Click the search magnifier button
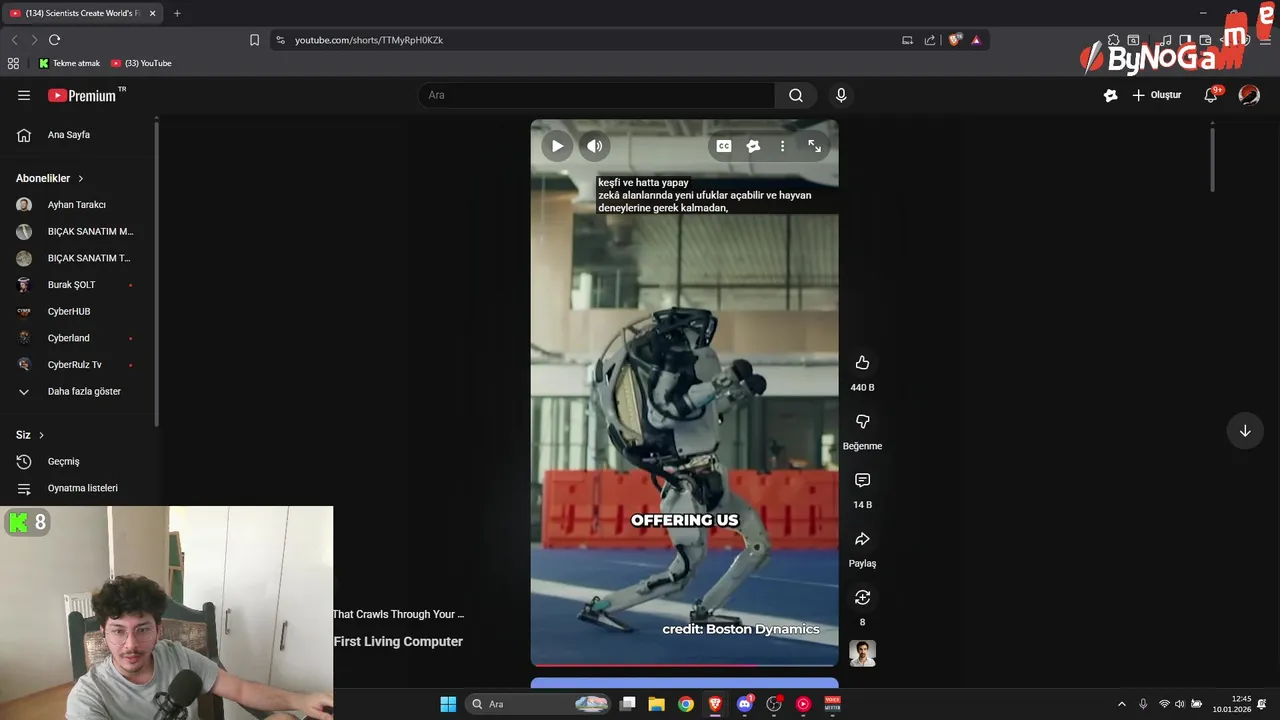 pos(796,95)
